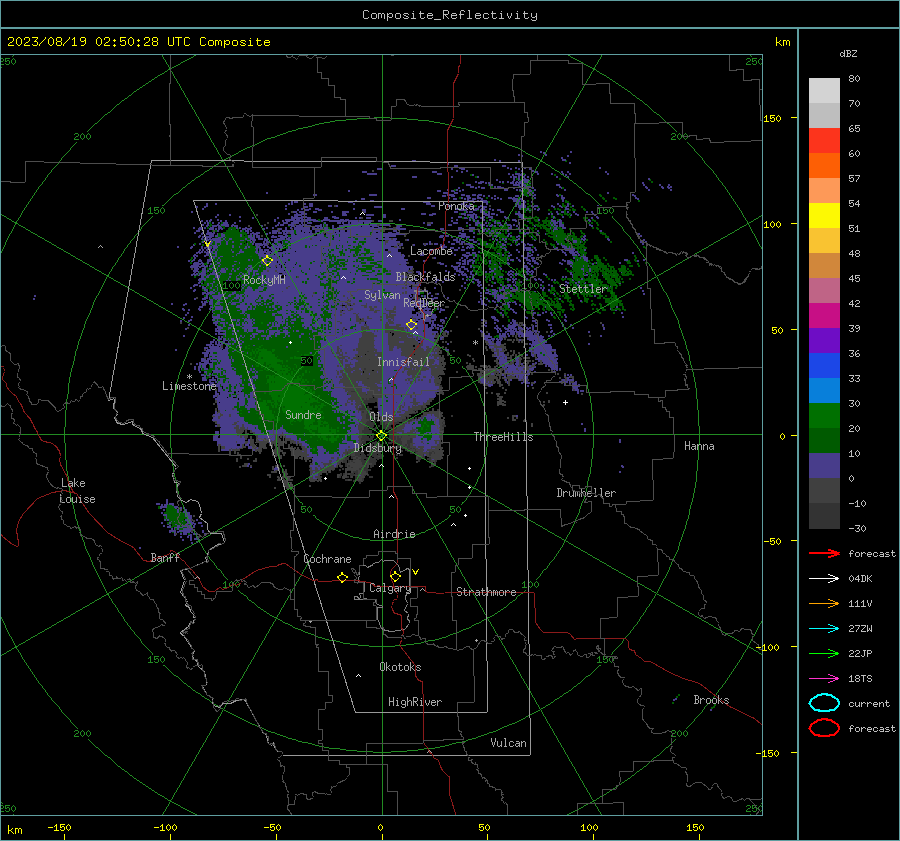The height and width of the screenshot is (841, 900).
Task: Select the dark orange 60–57 dBZ swatch
Action: (824, 166)
